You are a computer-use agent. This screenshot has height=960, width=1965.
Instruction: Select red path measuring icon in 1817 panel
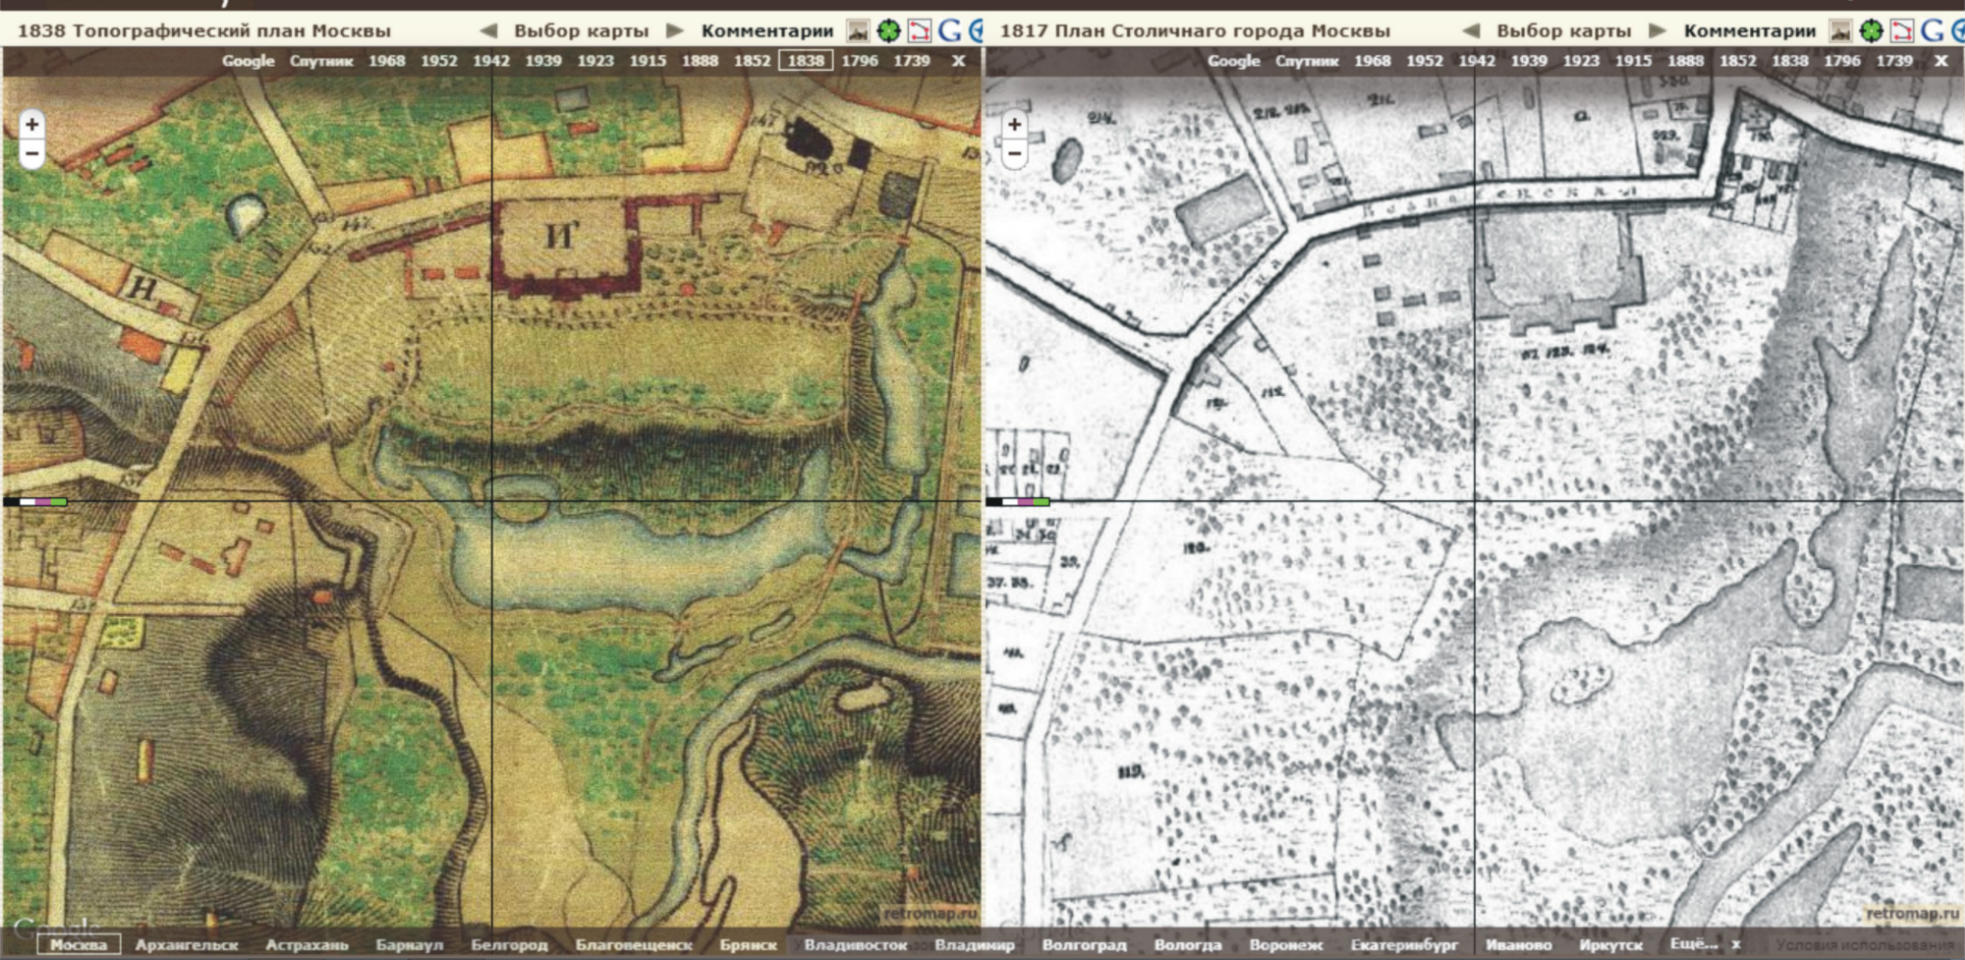point(1901,31)
